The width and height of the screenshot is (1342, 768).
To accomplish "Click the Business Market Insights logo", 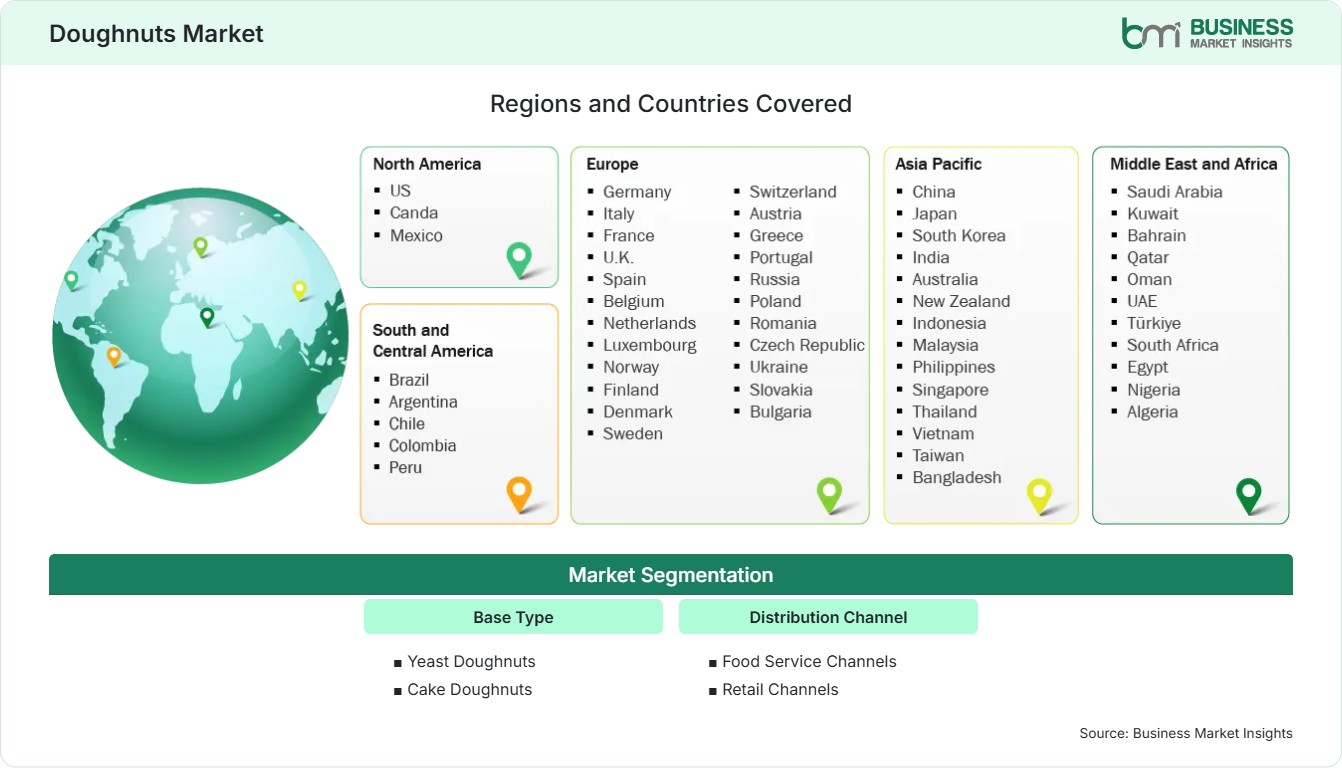I will point(1207,33).
